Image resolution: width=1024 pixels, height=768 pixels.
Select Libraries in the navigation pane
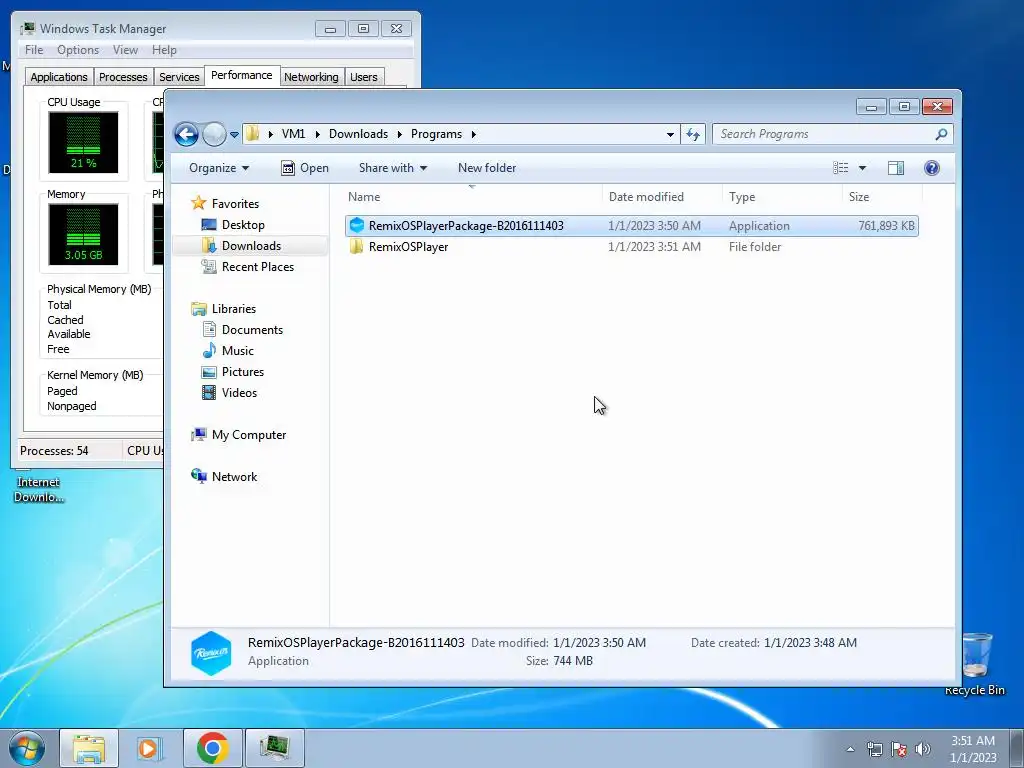pos(234,309)
